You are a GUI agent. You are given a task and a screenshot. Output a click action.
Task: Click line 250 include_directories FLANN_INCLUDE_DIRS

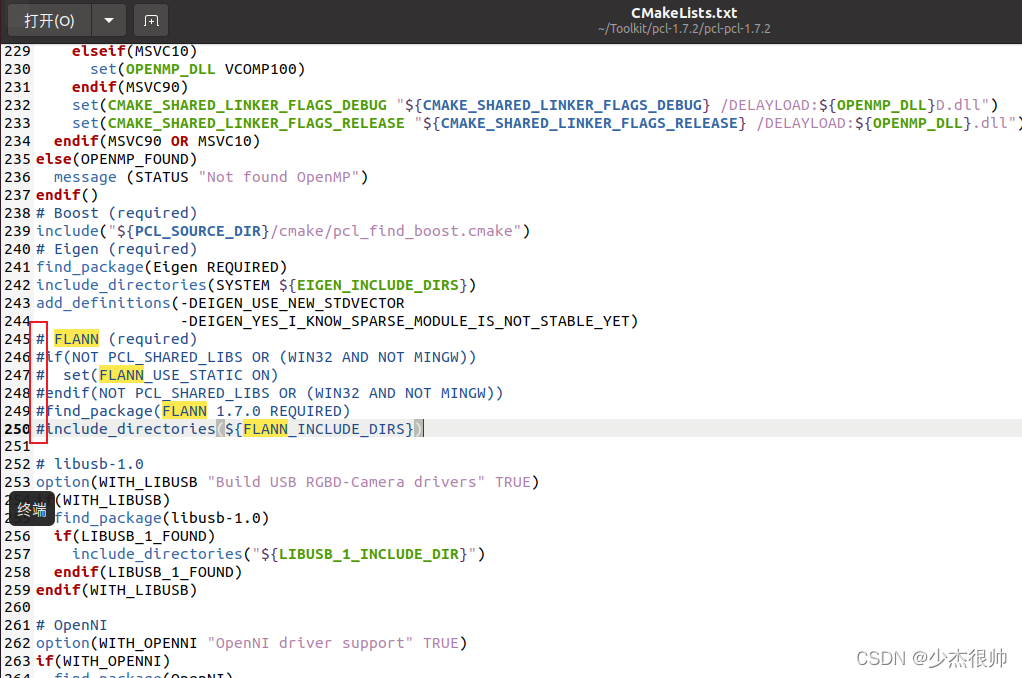pos(230,429)
